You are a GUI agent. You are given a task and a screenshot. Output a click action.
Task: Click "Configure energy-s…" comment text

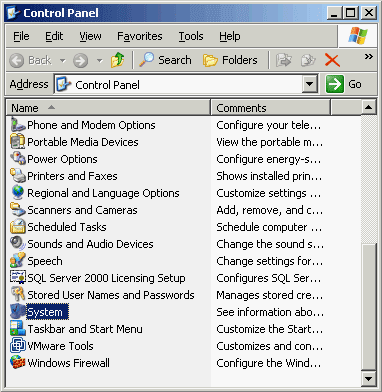click(x=269, y=159)
